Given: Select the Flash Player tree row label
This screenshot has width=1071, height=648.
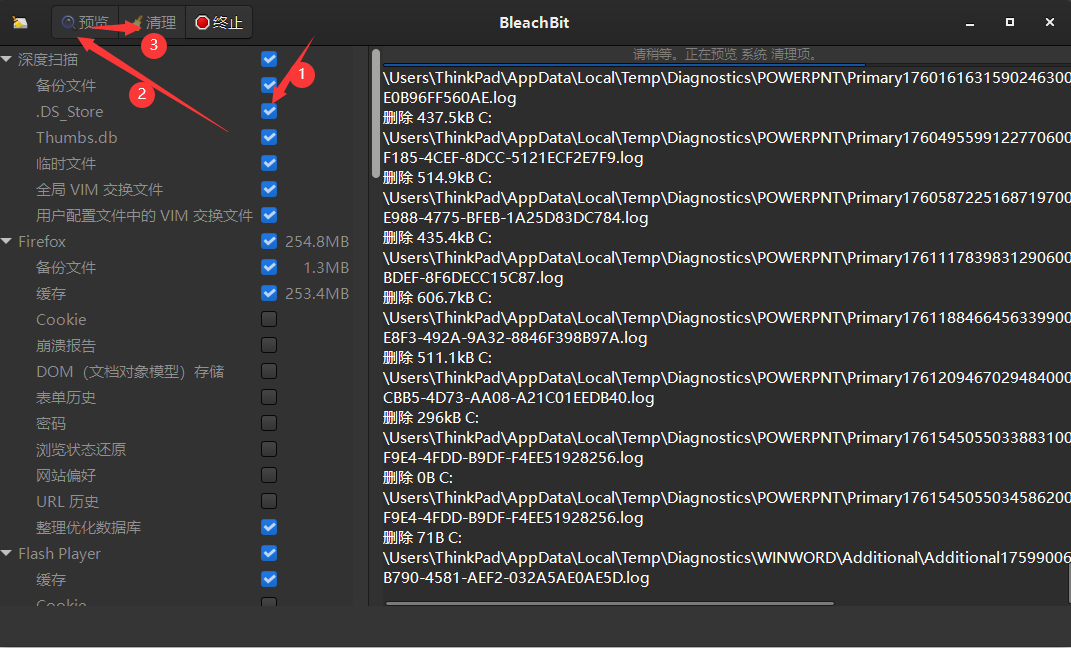Looking at the screenshot, I should 59,554.
